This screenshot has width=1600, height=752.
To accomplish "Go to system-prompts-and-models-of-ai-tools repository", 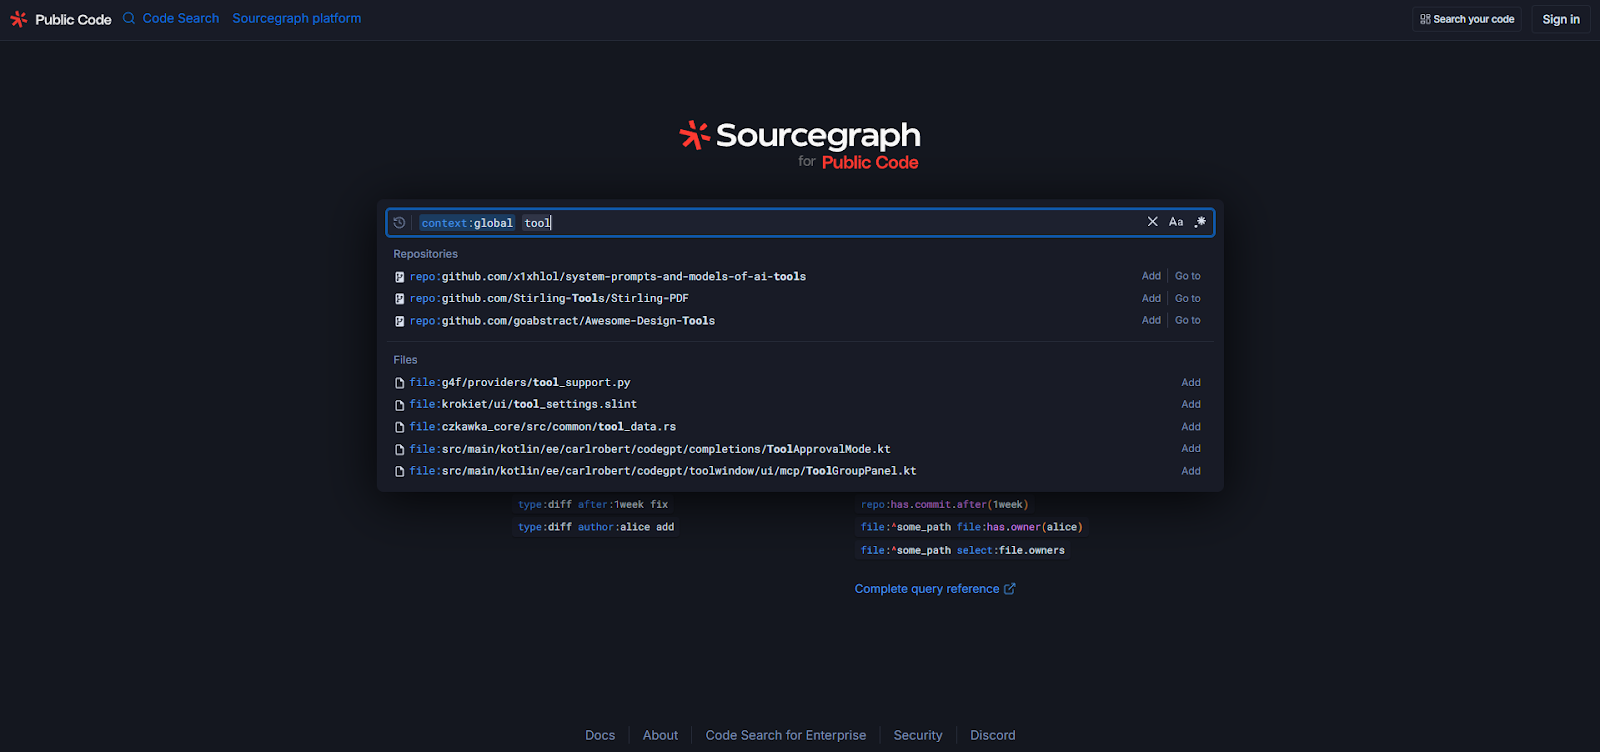I will [1187, 276].
